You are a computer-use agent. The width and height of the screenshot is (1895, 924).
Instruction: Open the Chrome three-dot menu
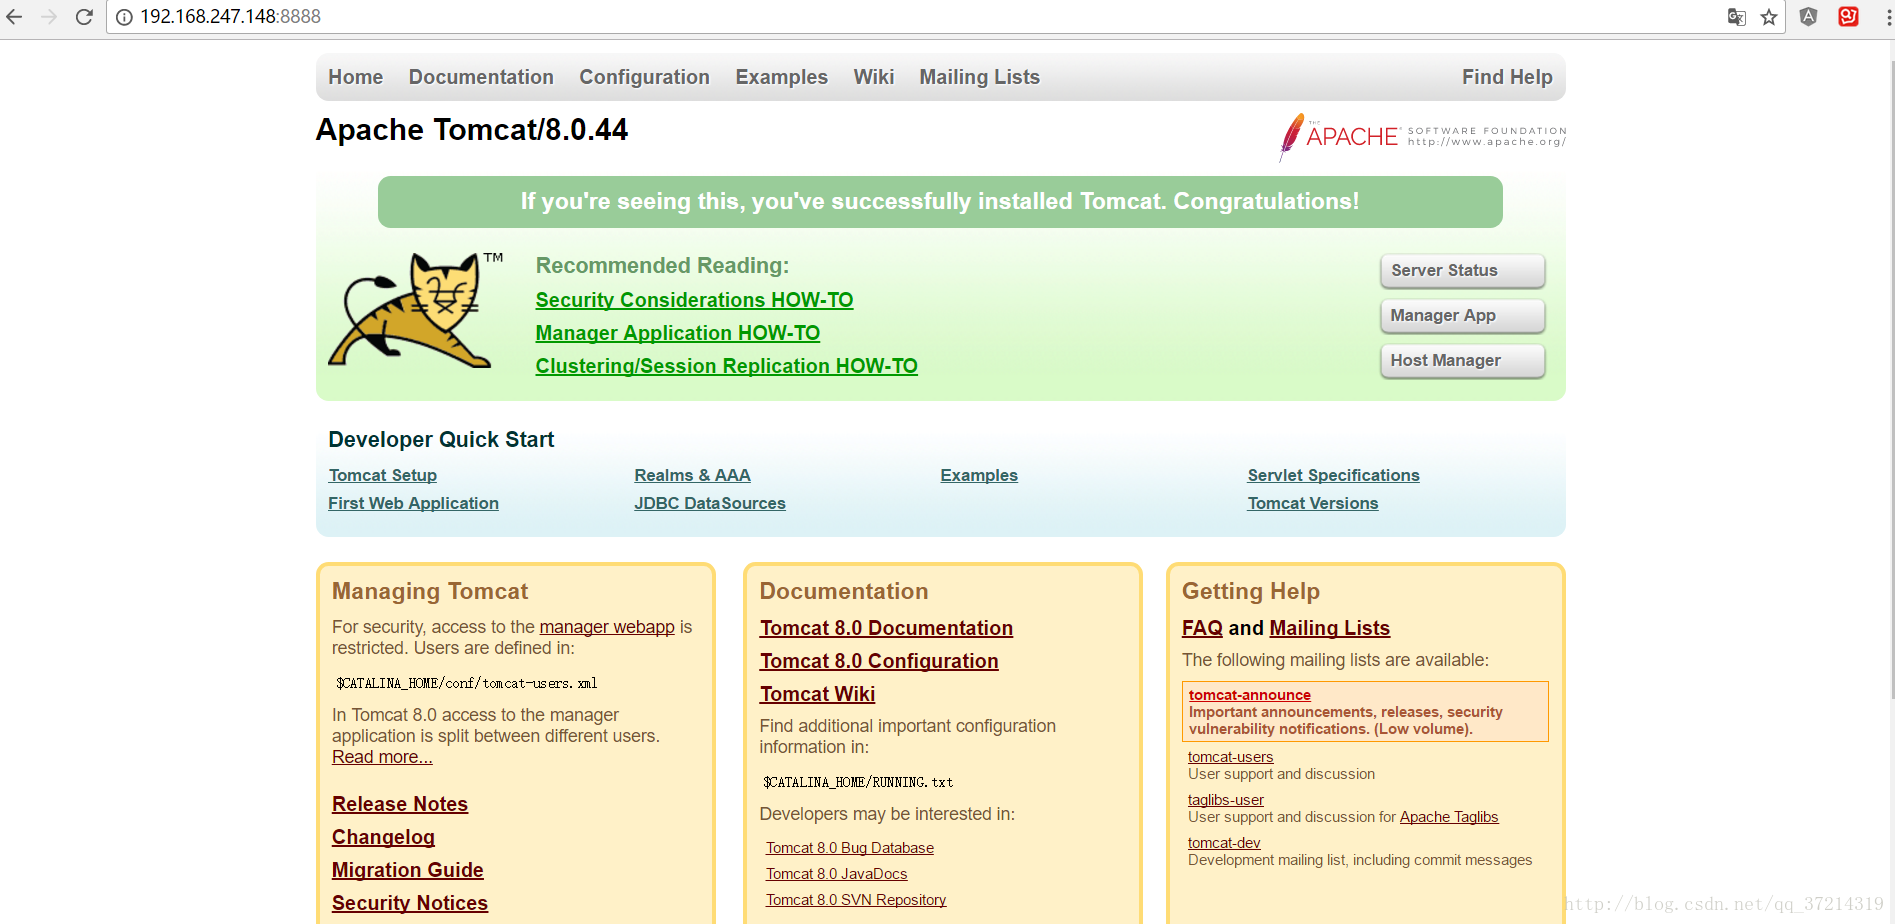[1888, 17]
